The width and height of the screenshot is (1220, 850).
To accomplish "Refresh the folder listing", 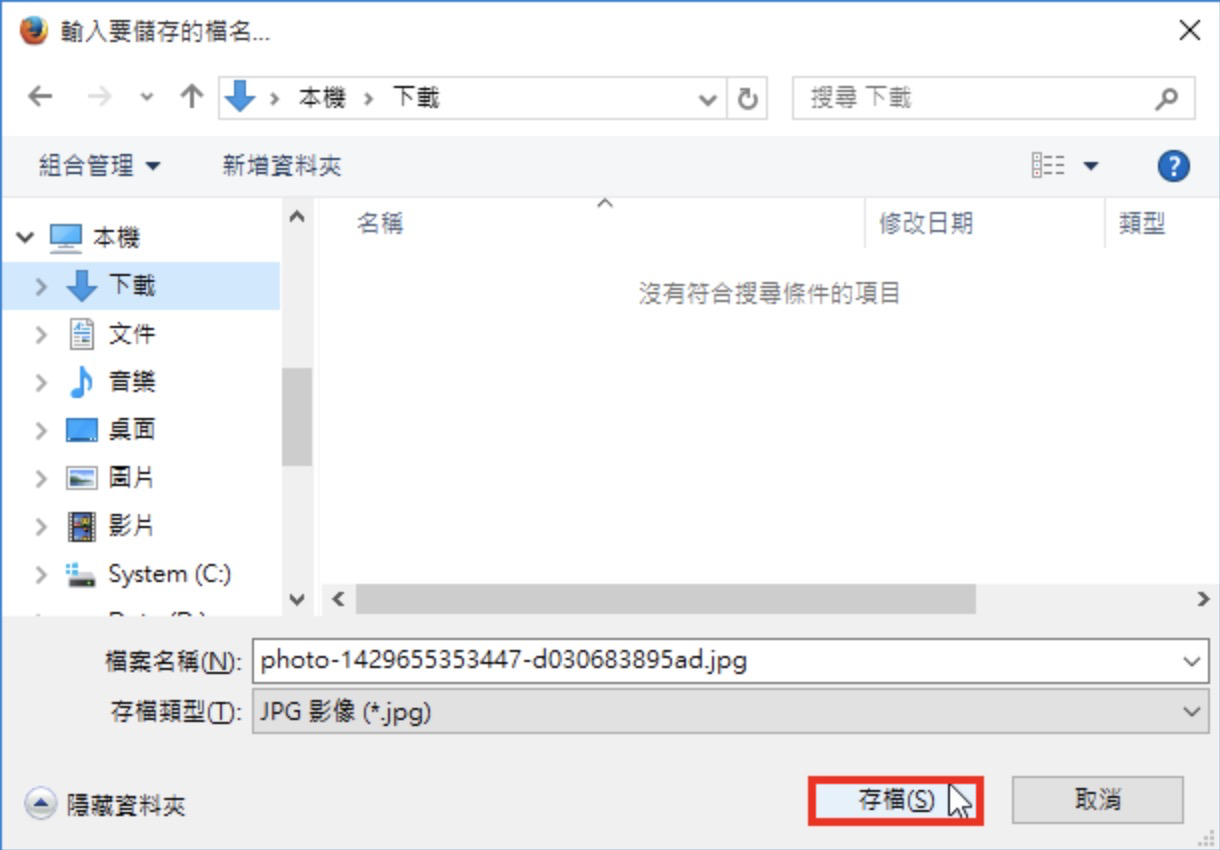I will coord(746,99).
